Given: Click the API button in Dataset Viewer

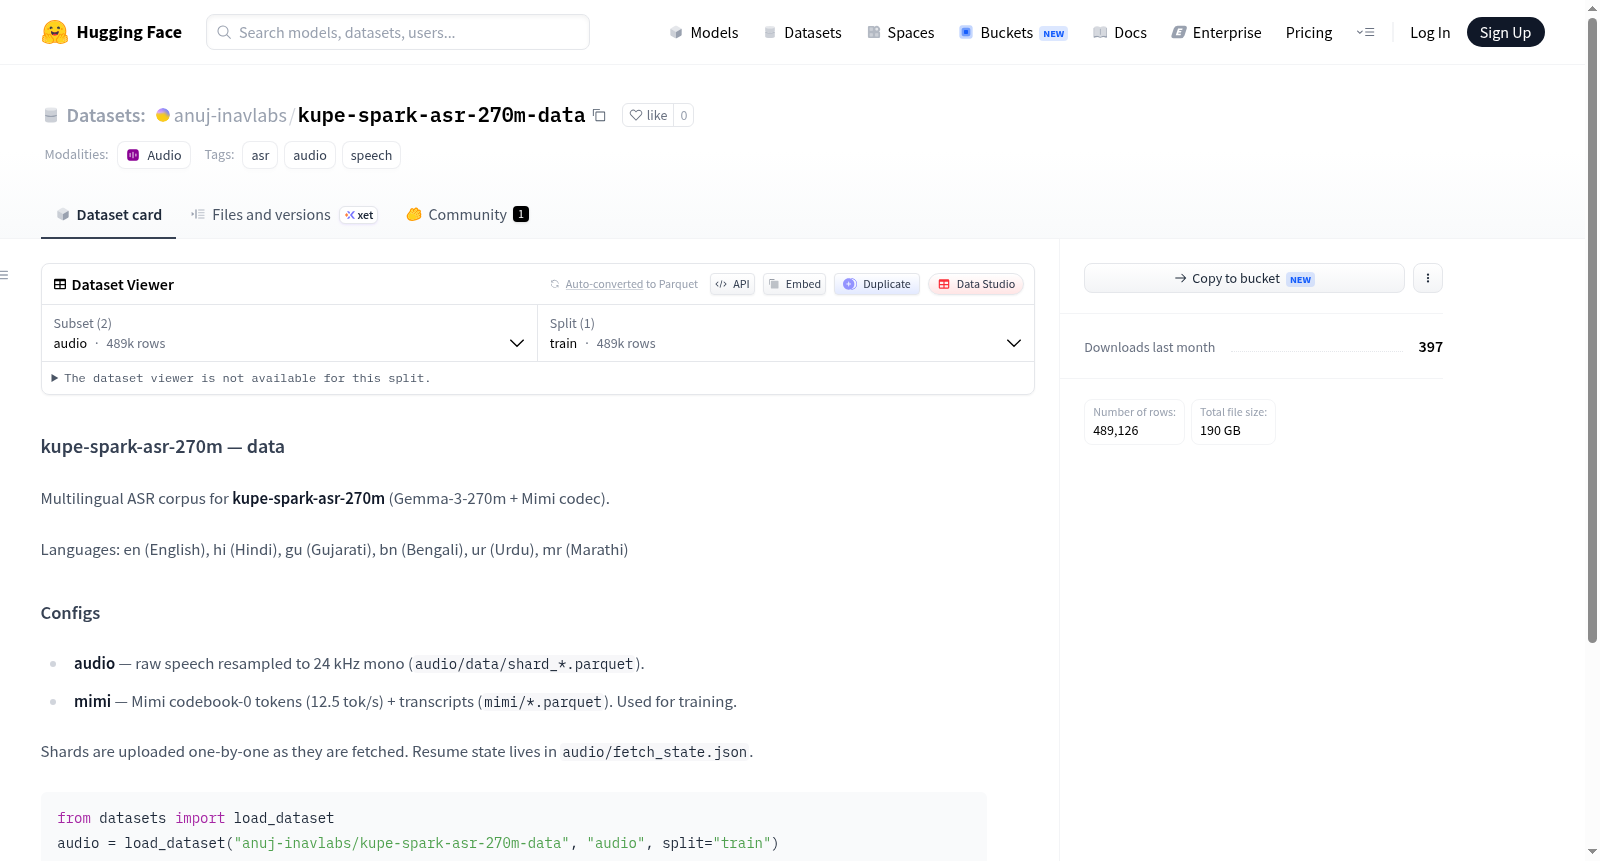Looking at the screenshot, I should (x=732, y=284).
